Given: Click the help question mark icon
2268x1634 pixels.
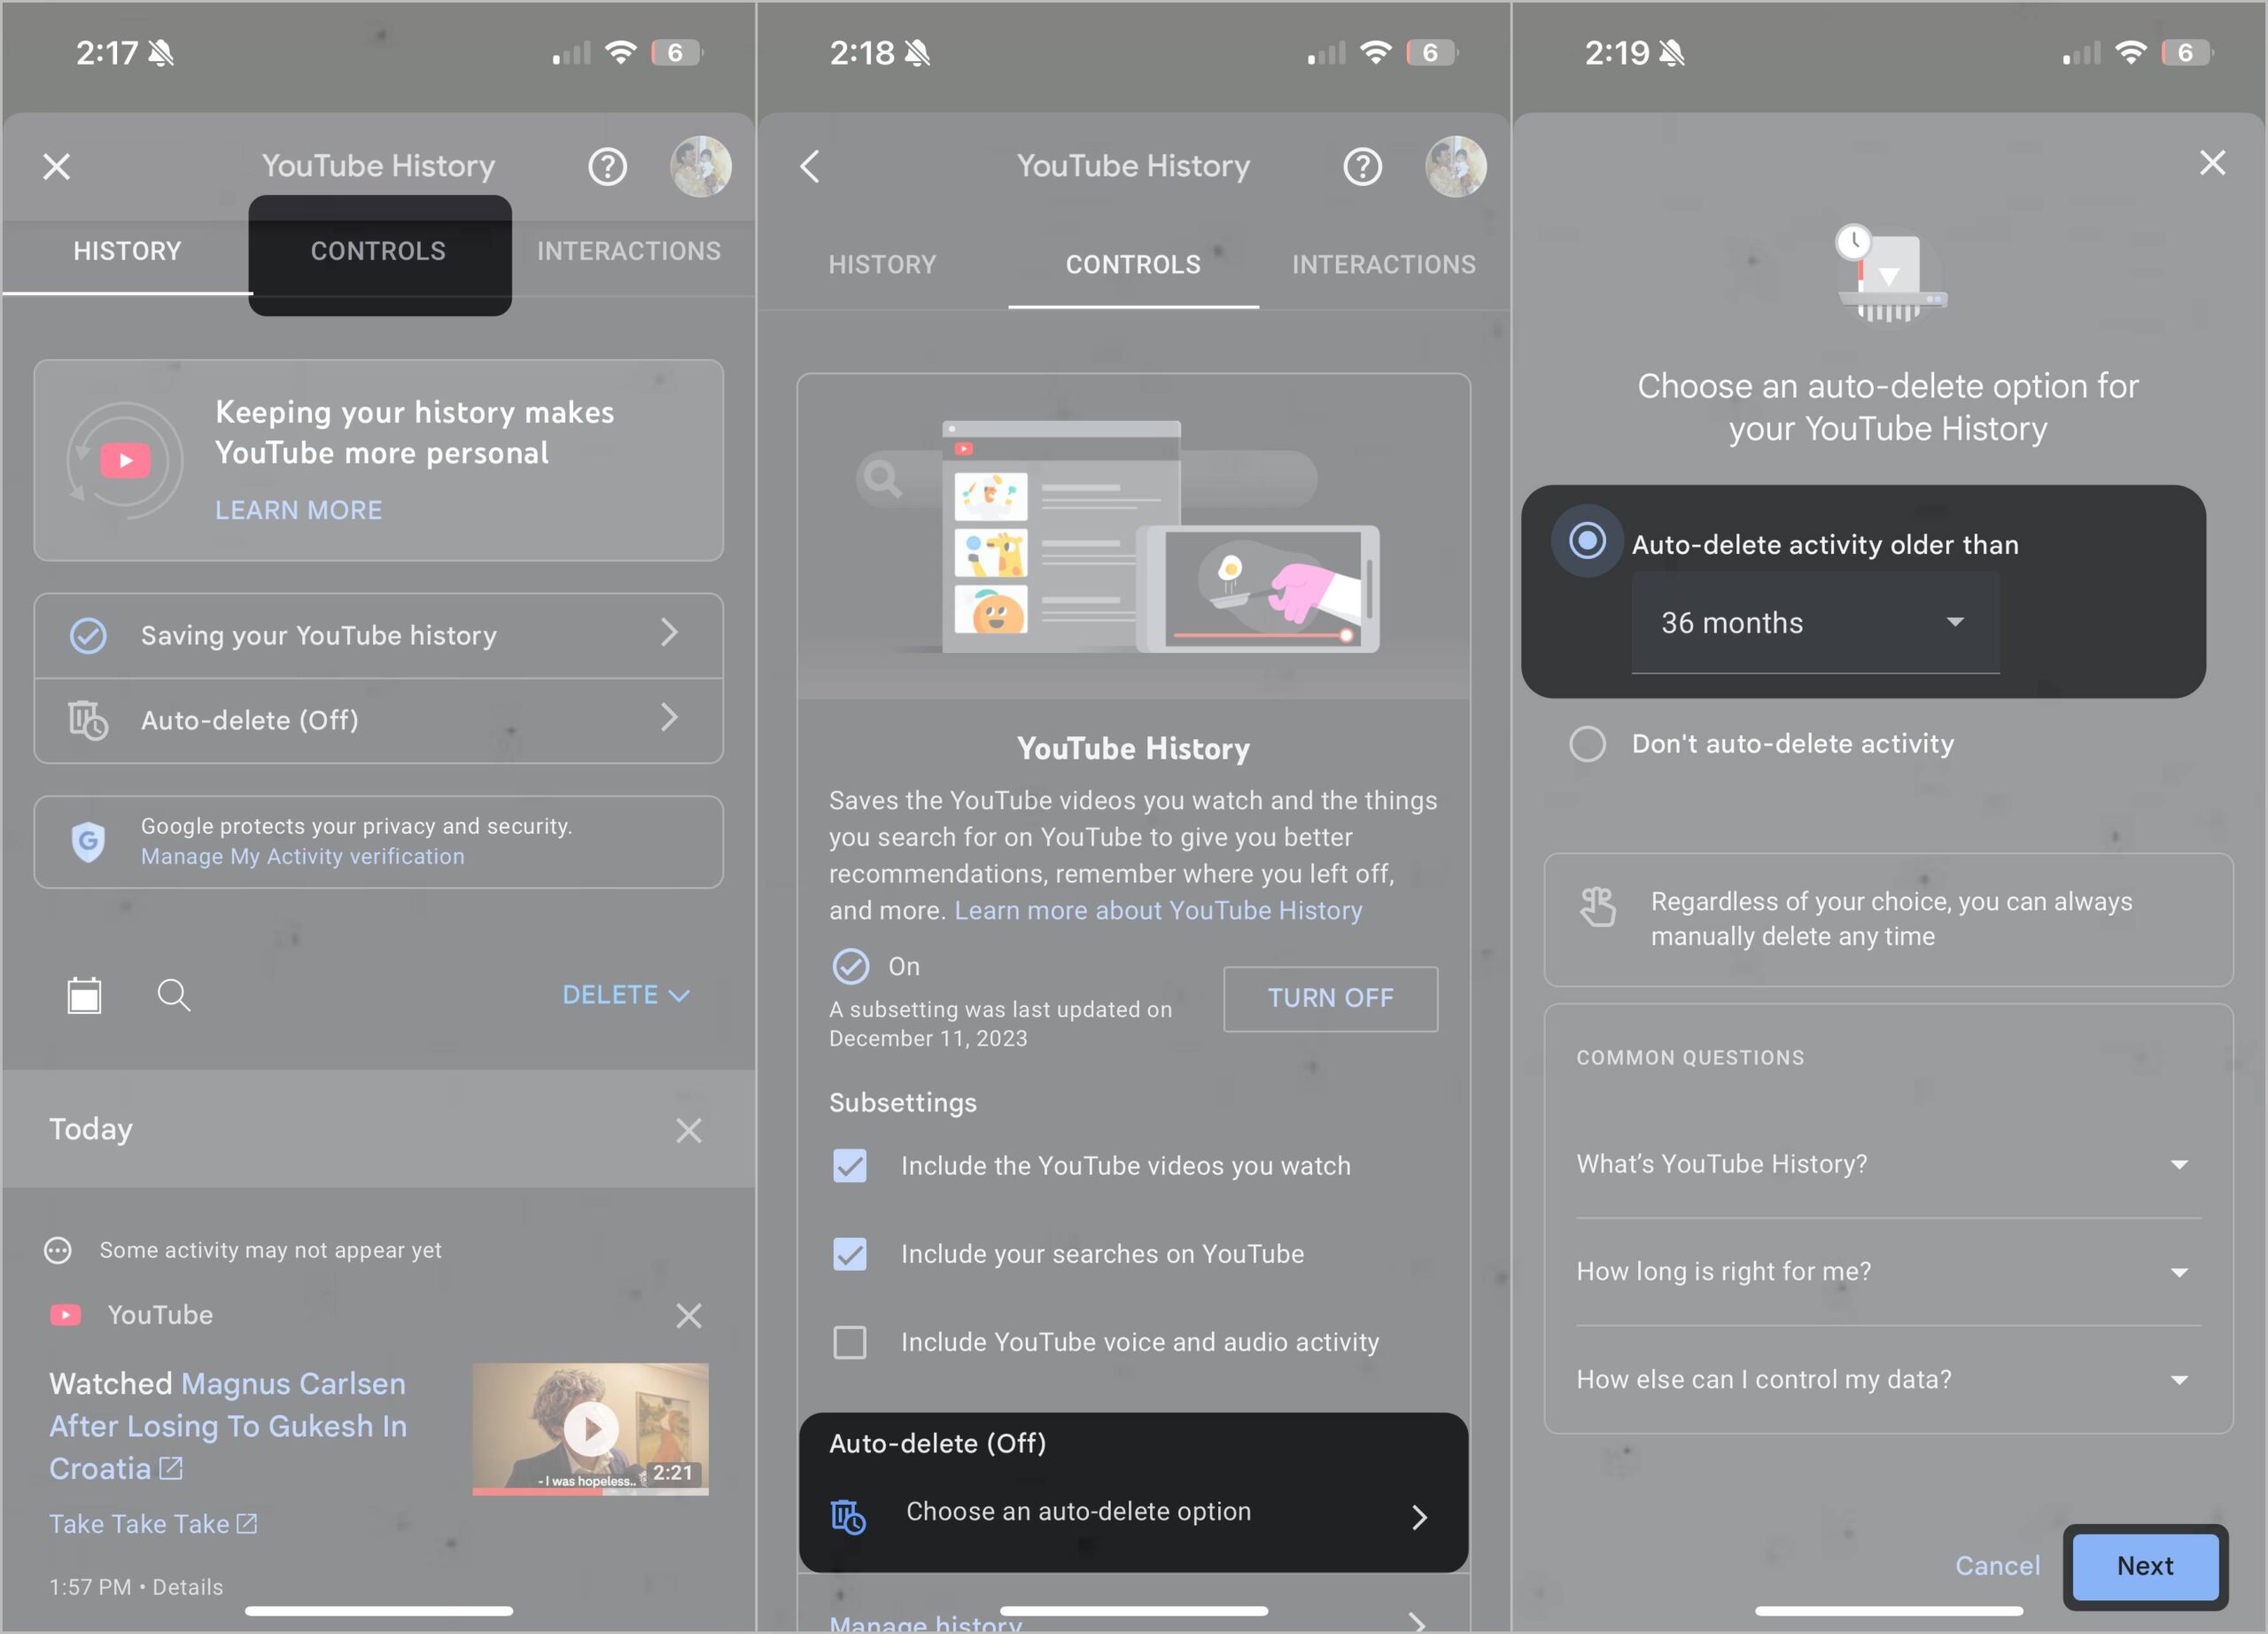Looking at the screenshot, I should [x=608, y=166].
